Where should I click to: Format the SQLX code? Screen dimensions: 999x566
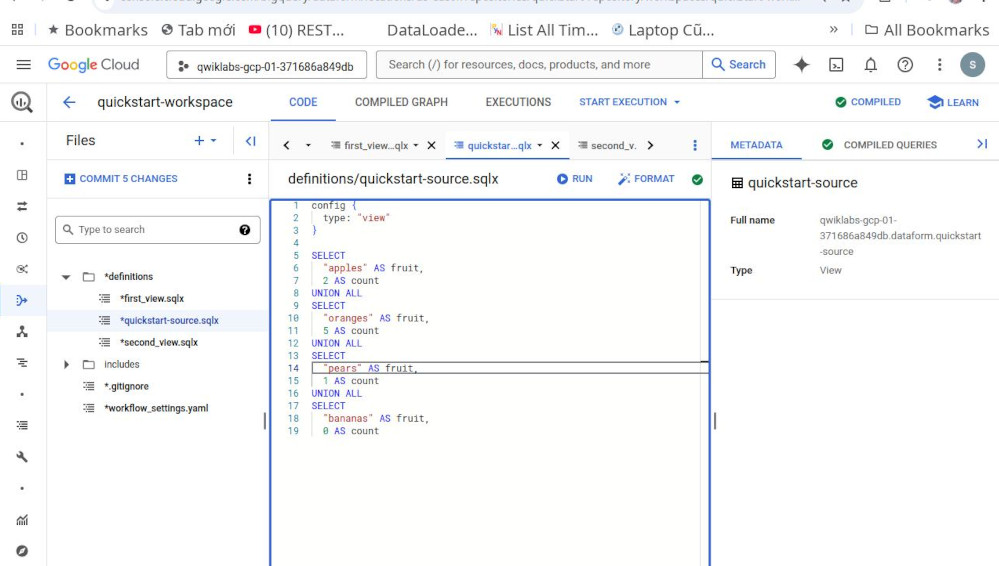pos(646,179)
